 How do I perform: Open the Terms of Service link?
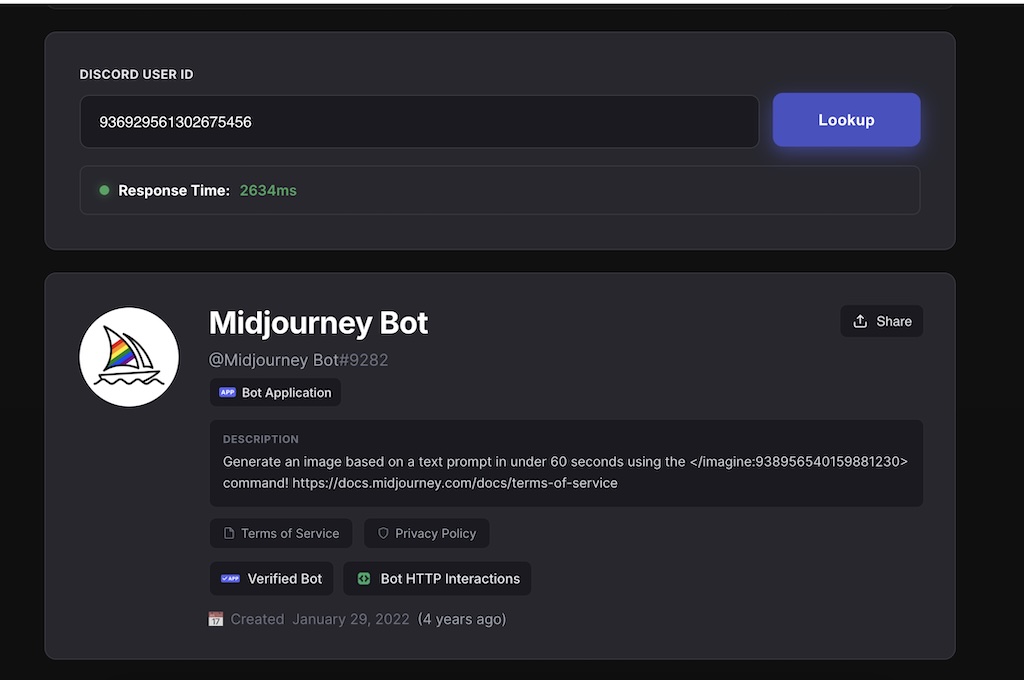point(289,533)
